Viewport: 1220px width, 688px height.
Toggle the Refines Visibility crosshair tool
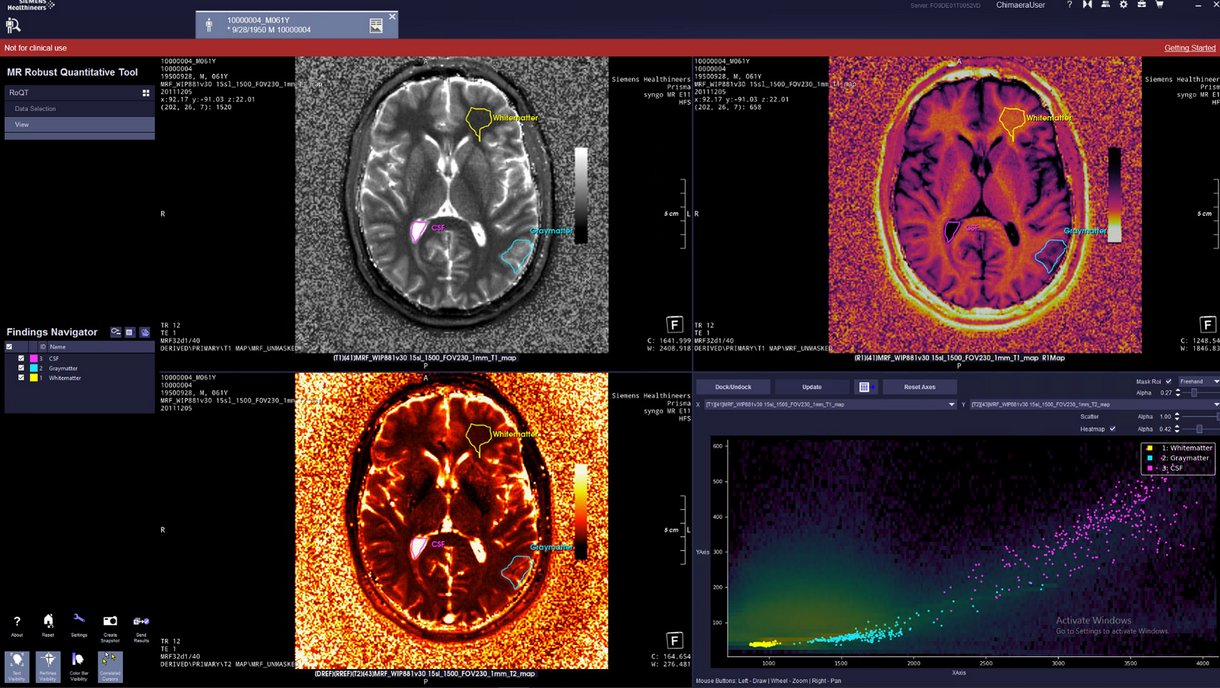[48, 667]
